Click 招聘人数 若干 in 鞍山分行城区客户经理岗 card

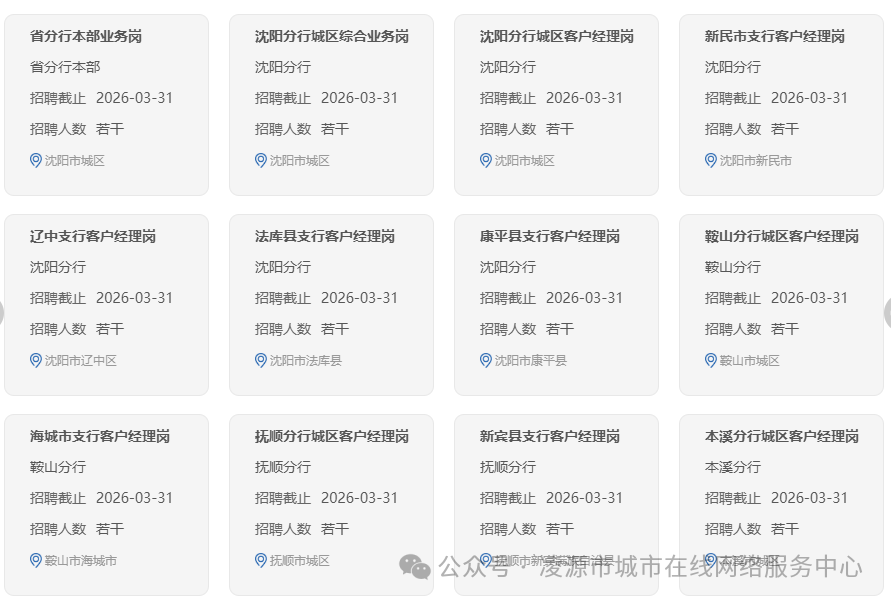[x=752, y=329]
